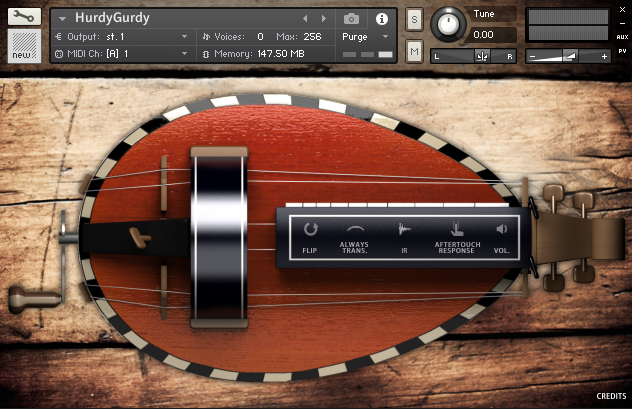Minimize instrument header with the dash button

[622, 23]
